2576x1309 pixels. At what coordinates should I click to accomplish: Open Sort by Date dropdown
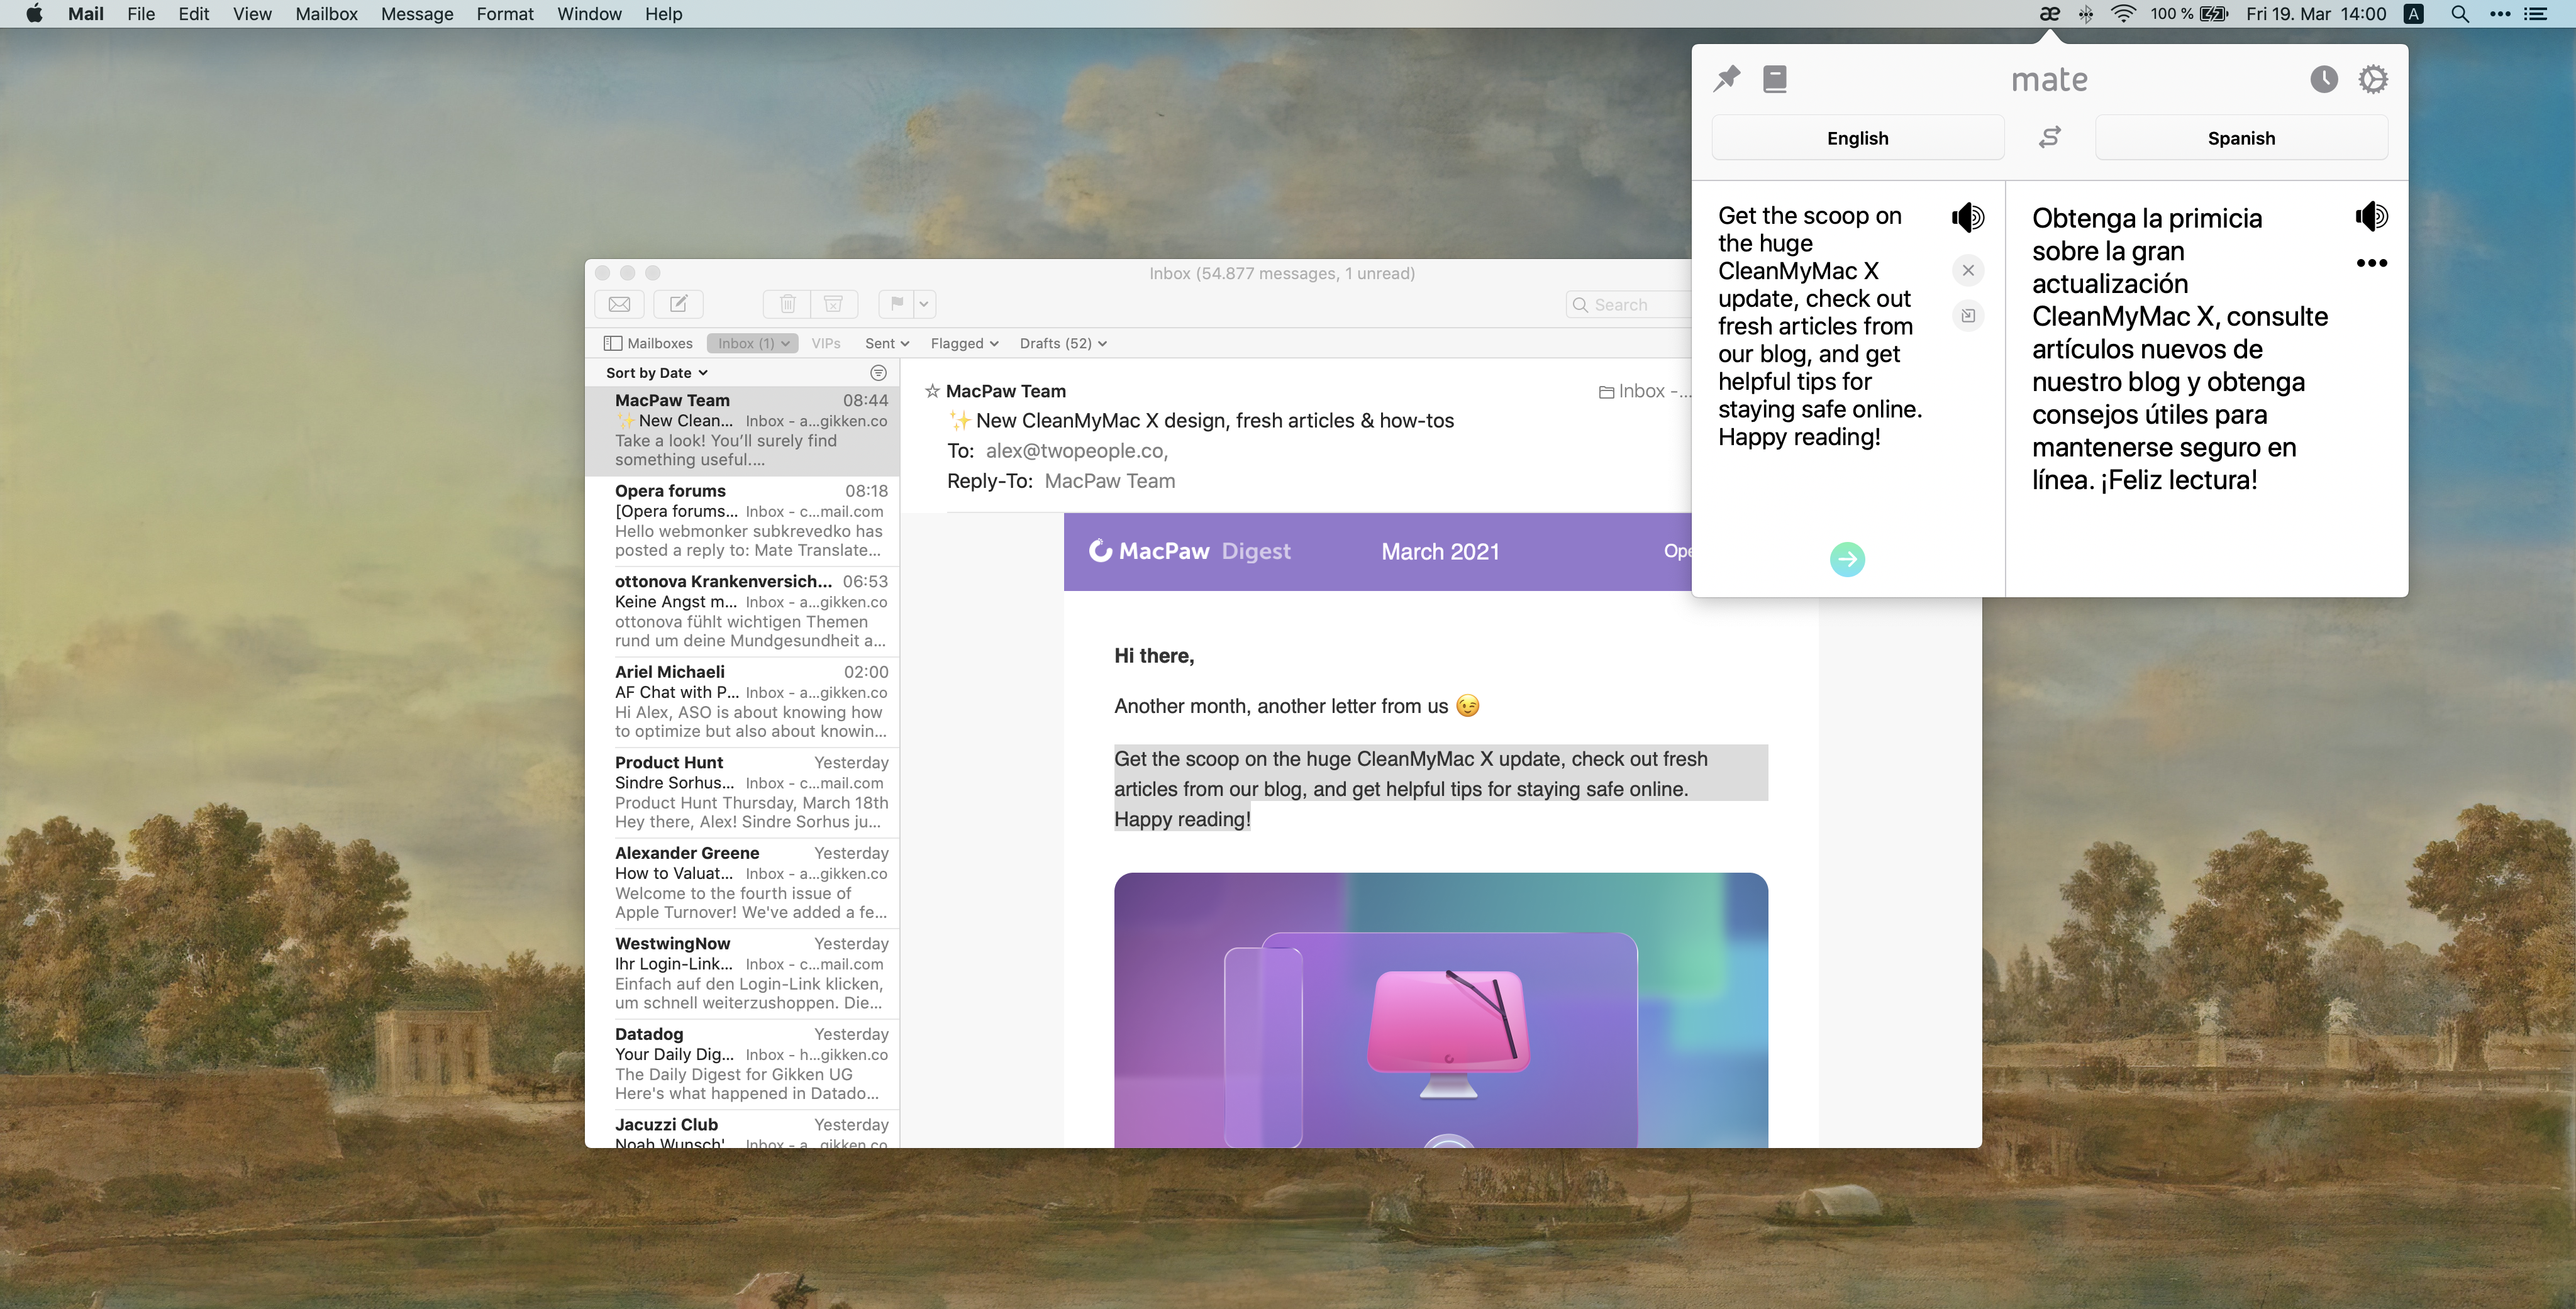click(x=657, y=373)
